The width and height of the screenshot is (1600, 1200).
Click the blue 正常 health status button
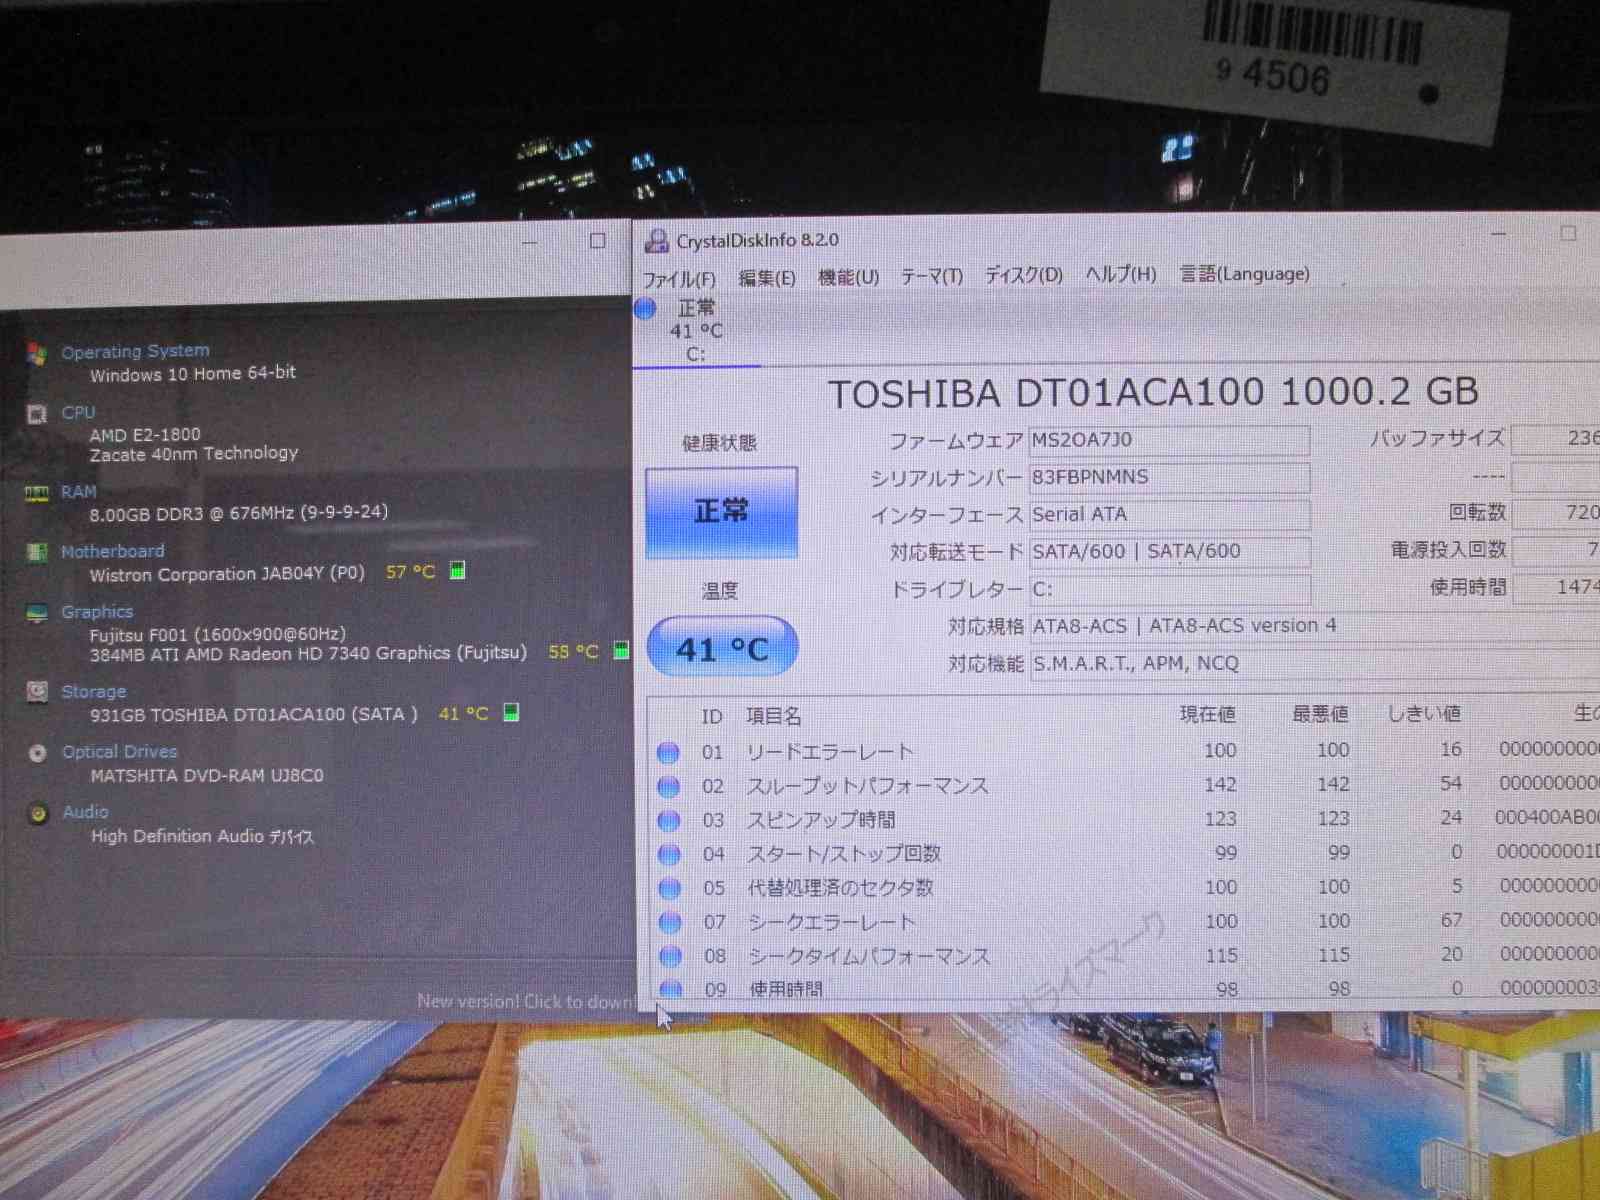721,512
